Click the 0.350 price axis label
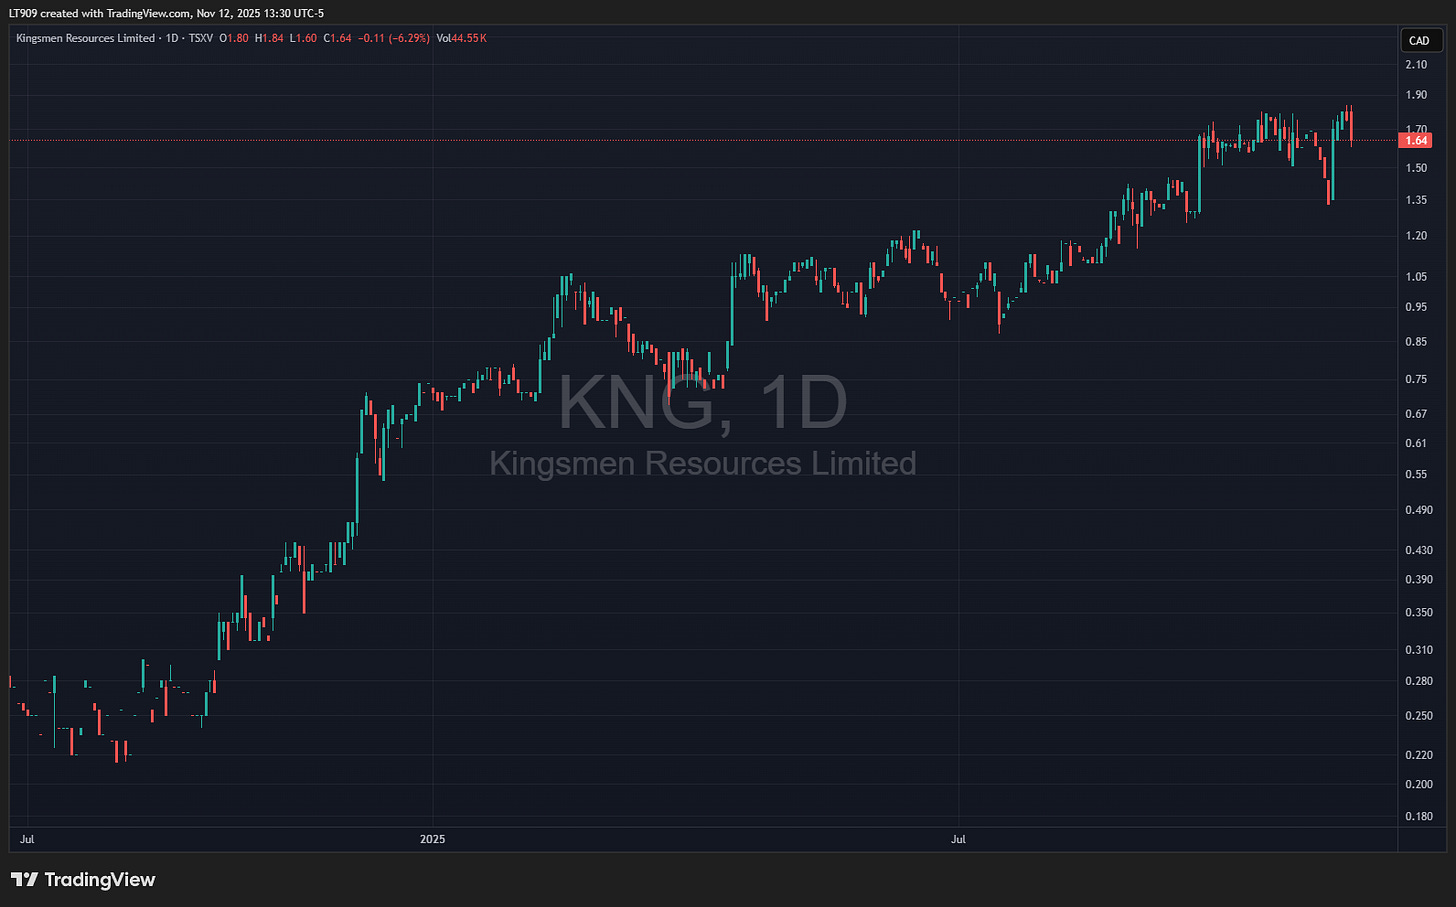The height and width of the screenshot is (907, 1456). (x=1418, y=612)
